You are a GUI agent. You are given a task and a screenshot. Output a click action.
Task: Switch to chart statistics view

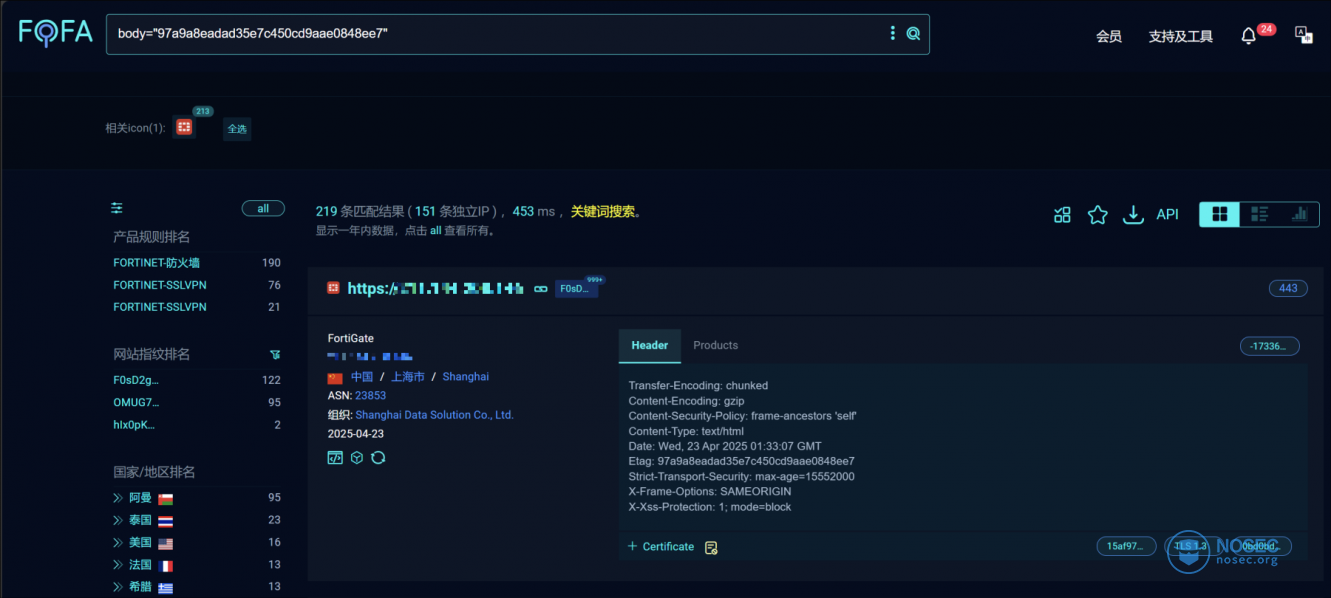tap(1300, 214)
